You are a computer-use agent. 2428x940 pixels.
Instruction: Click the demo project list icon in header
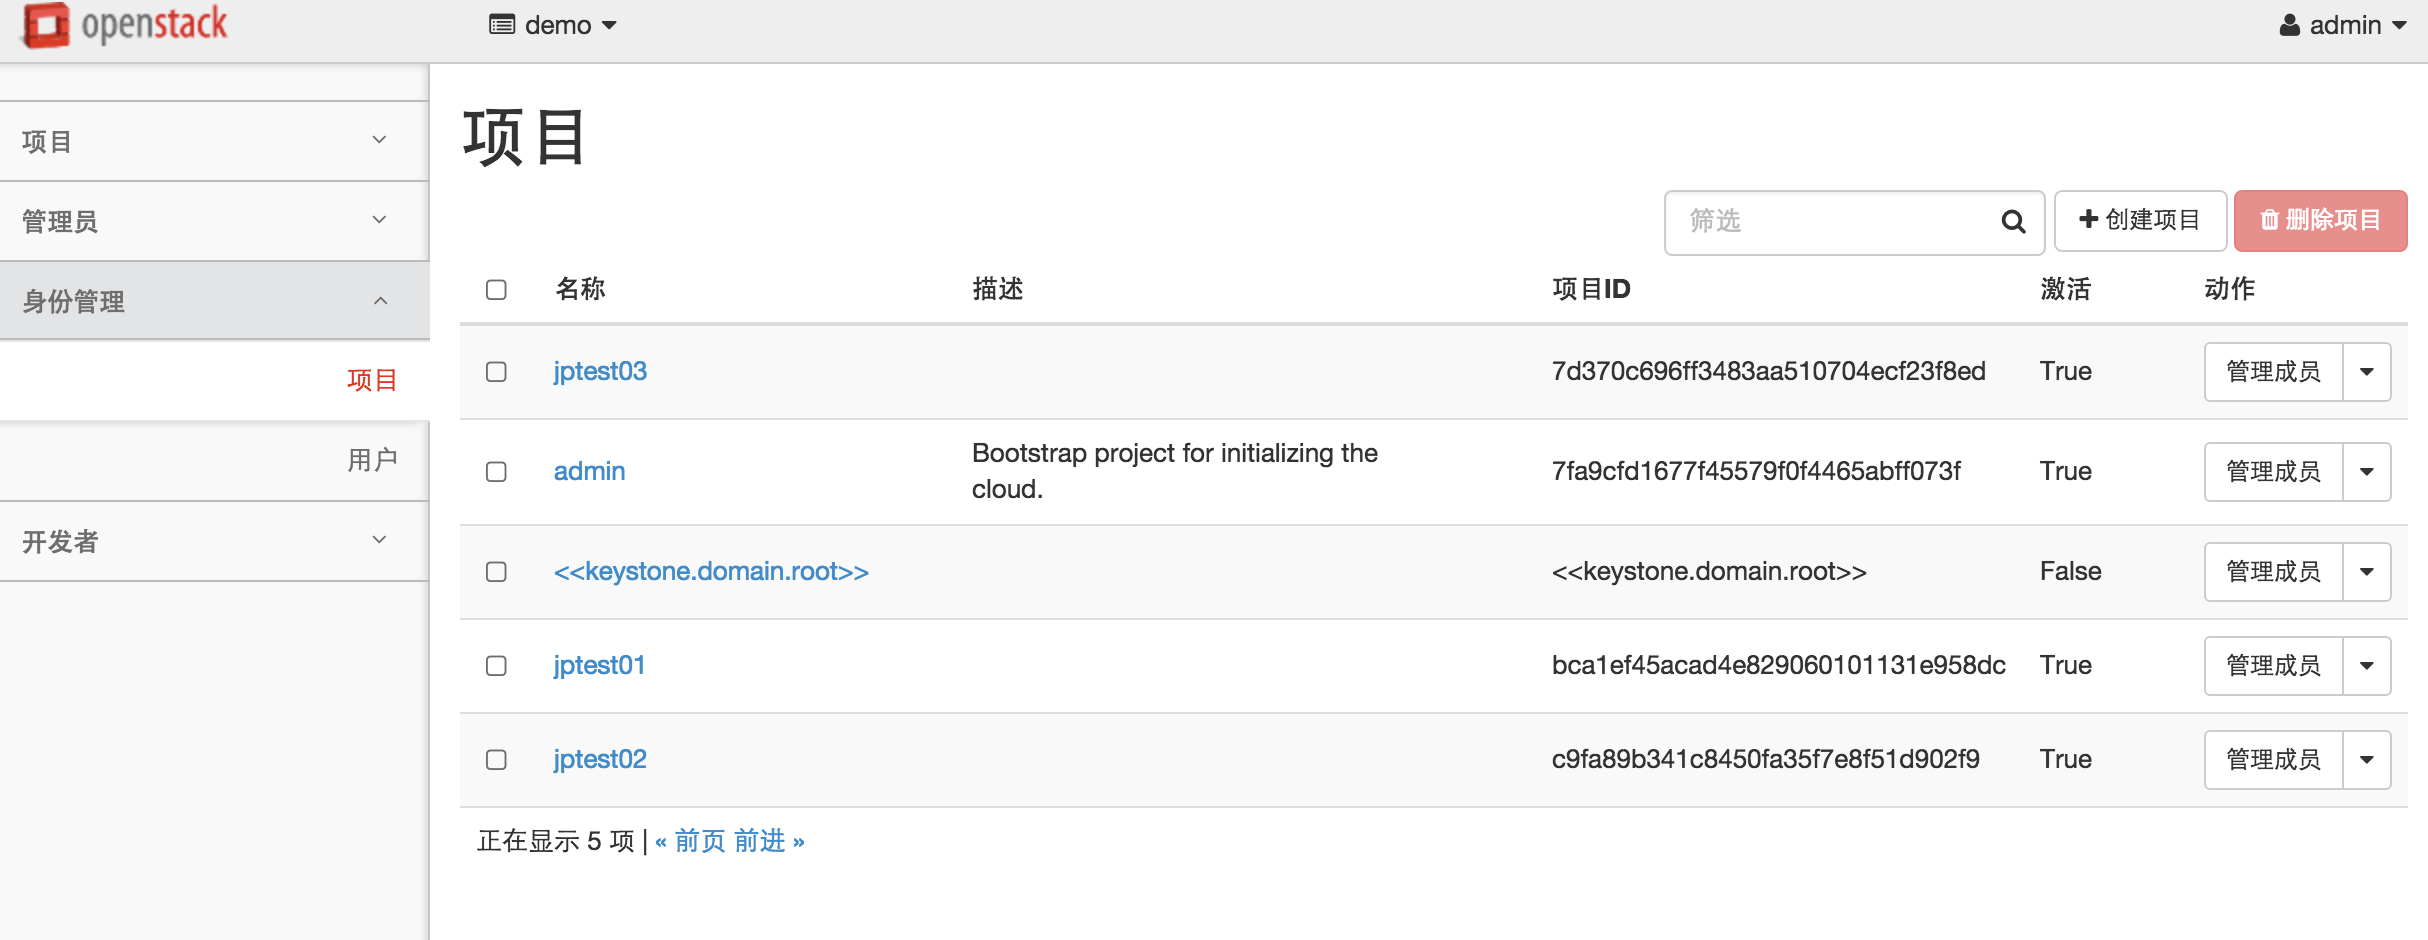[x=502, y=25]
